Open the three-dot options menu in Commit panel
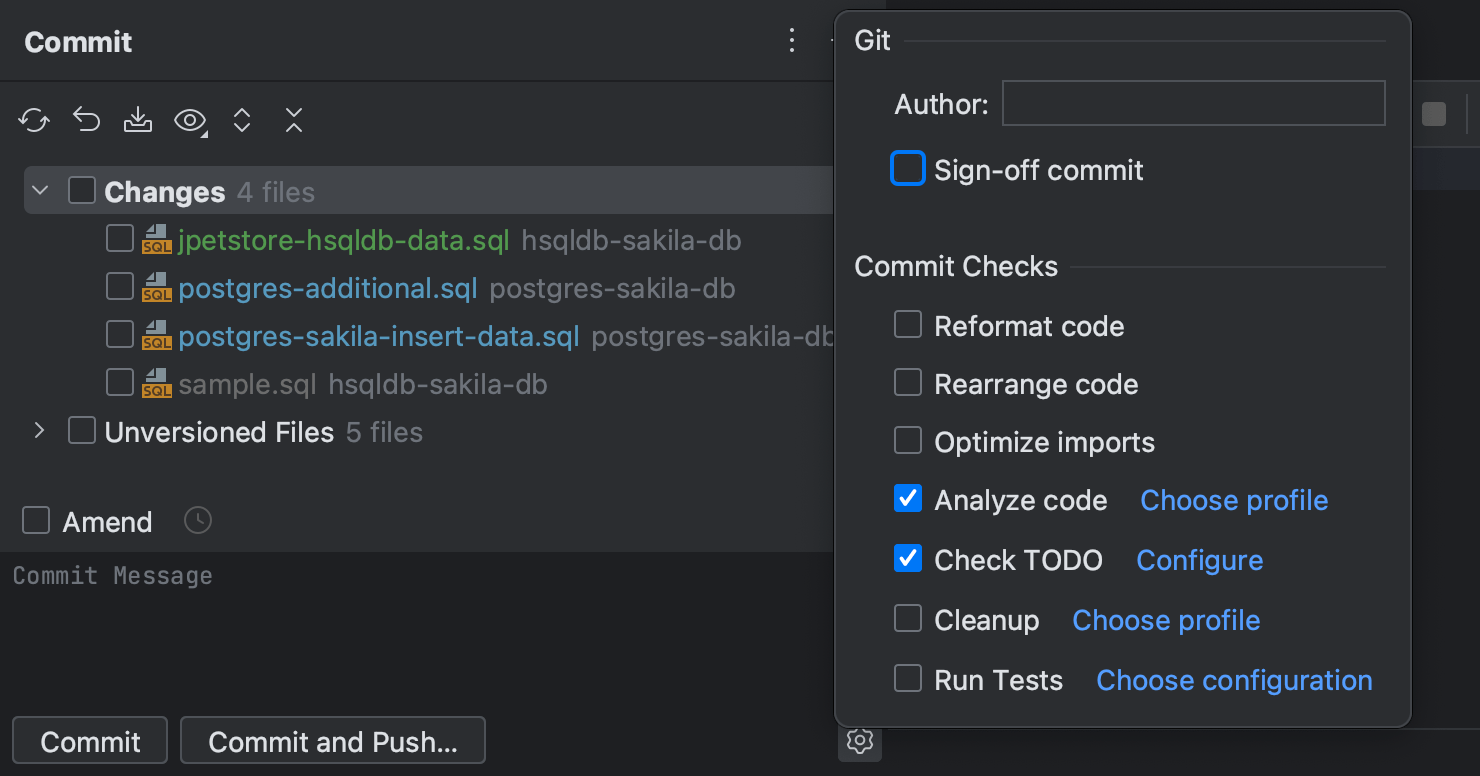Screen dimensions: 1480x776 coord(792,41)
